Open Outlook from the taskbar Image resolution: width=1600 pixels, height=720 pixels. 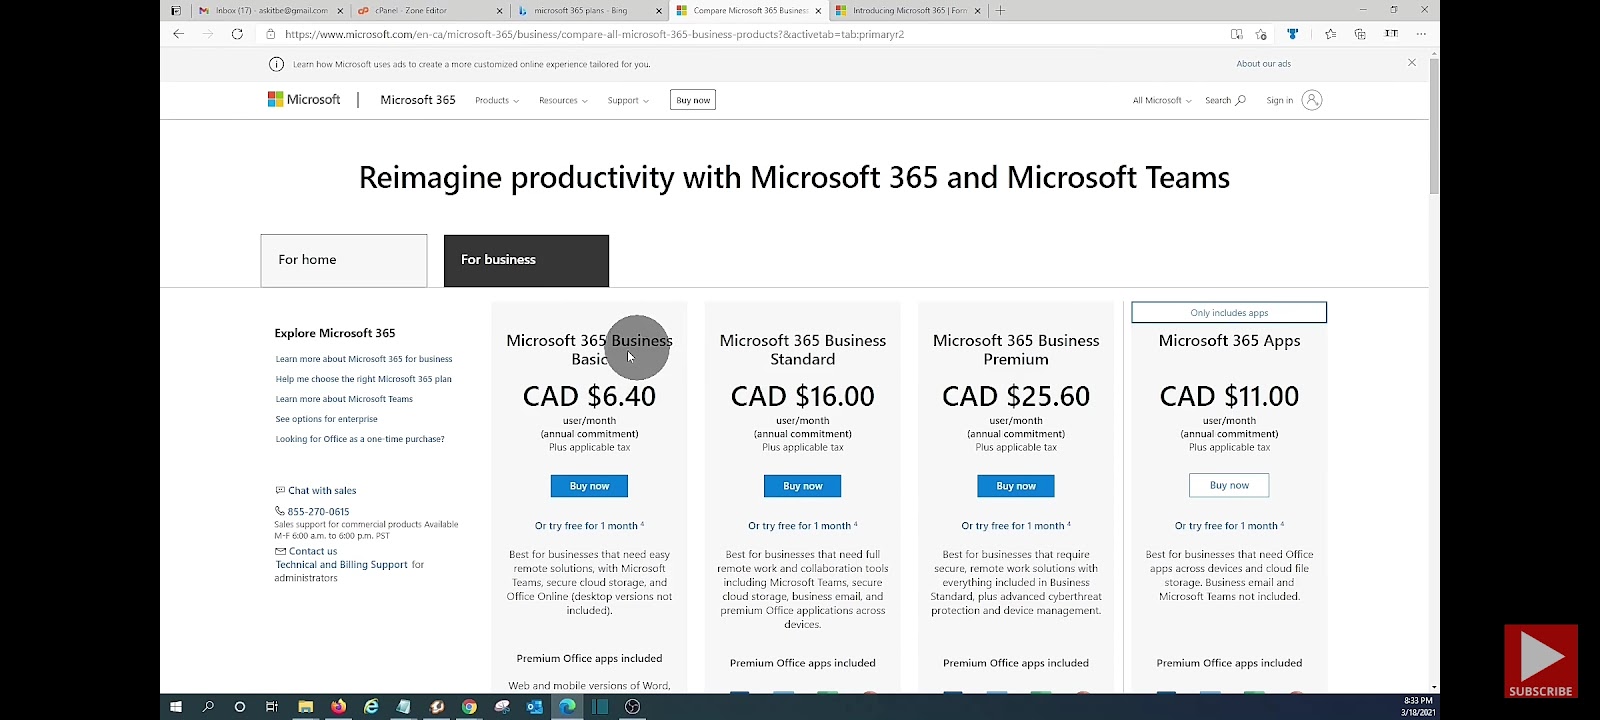click(x=534, y=707)
